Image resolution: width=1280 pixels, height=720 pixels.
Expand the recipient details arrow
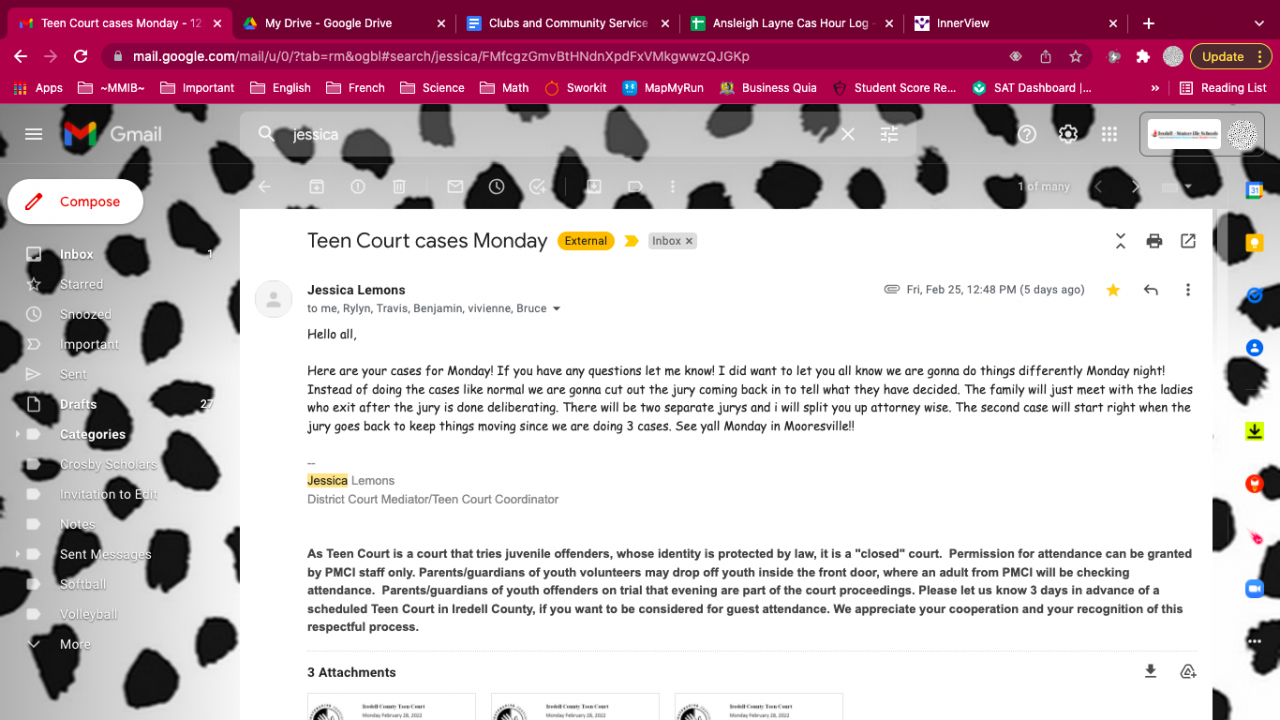(x=557, y=309)
